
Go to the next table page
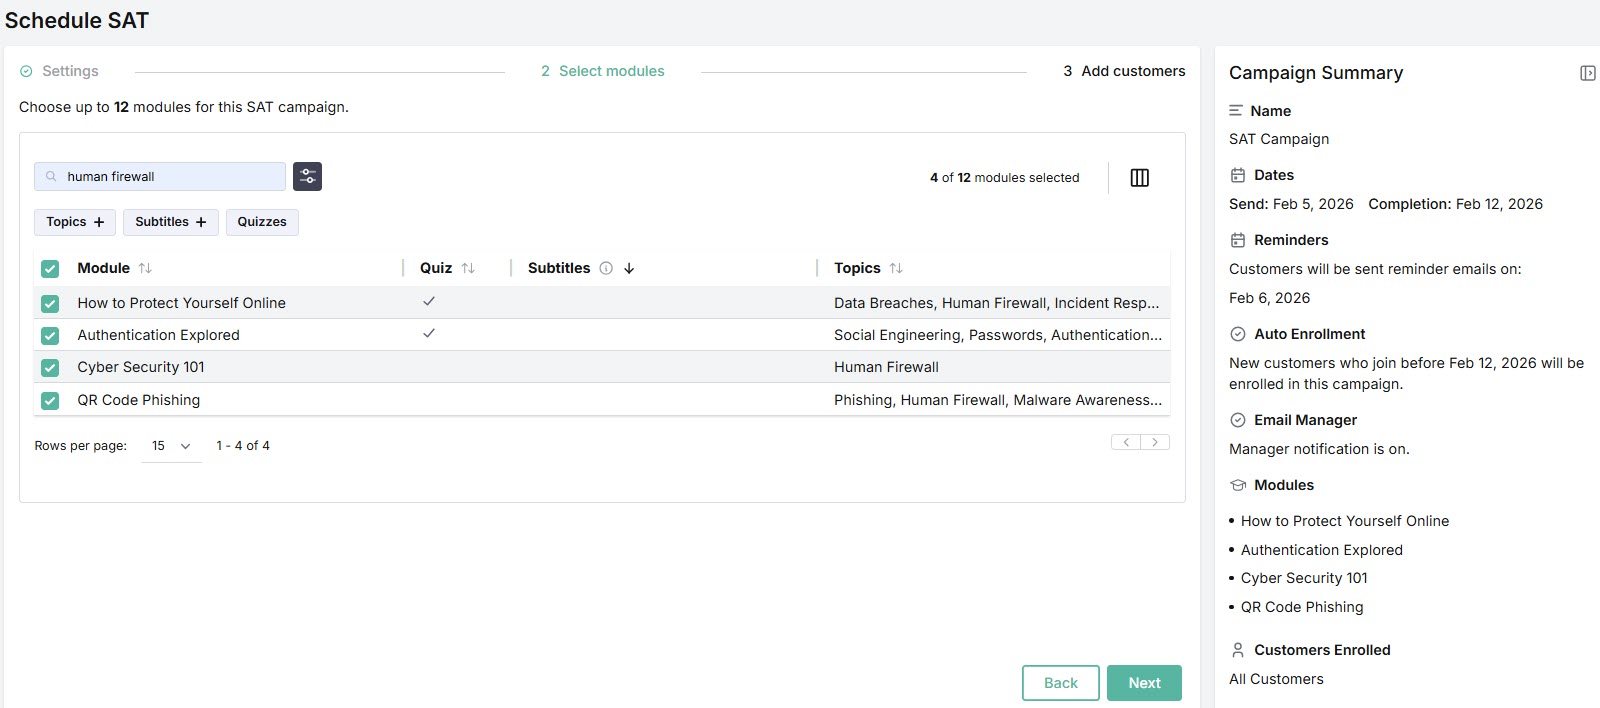pyautogui.click(x=1155, y=442)
